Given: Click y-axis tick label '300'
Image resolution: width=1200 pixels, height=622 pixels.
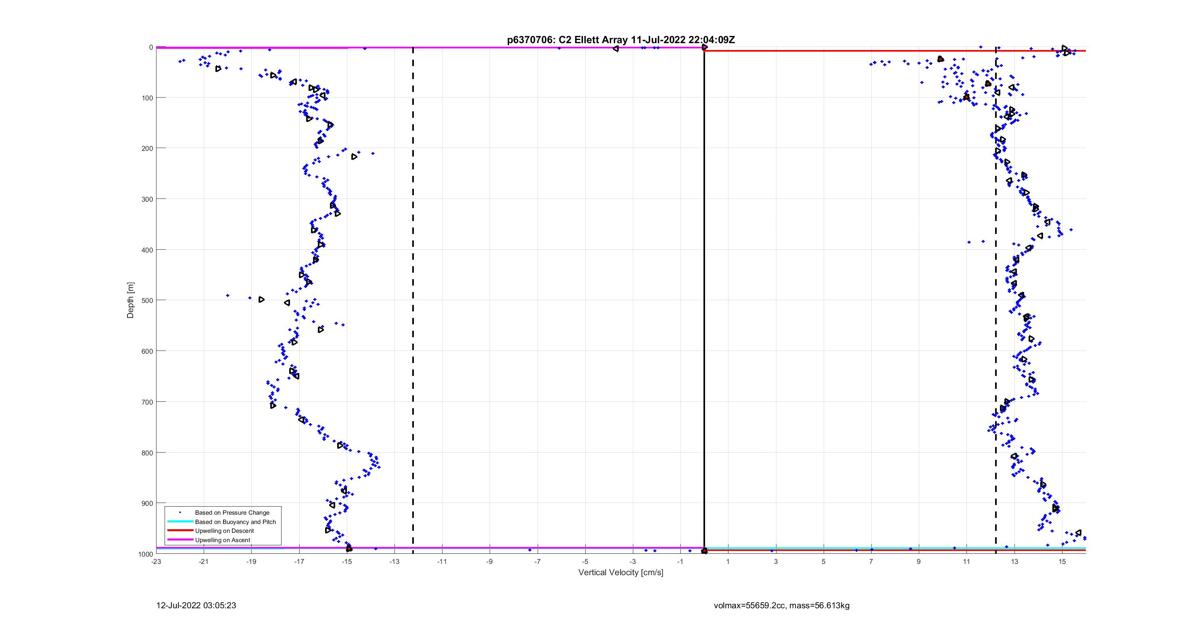Looking at the screenshot, I should click(146, 199).
